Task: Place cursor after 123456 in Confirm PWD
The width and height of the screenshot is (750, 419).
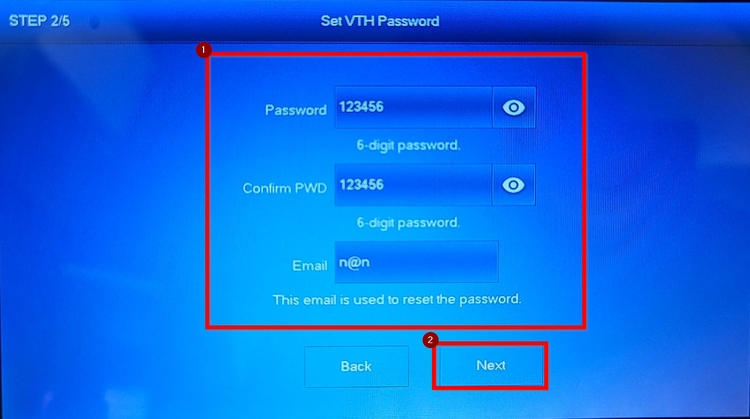Action: (x=385, y=185)
